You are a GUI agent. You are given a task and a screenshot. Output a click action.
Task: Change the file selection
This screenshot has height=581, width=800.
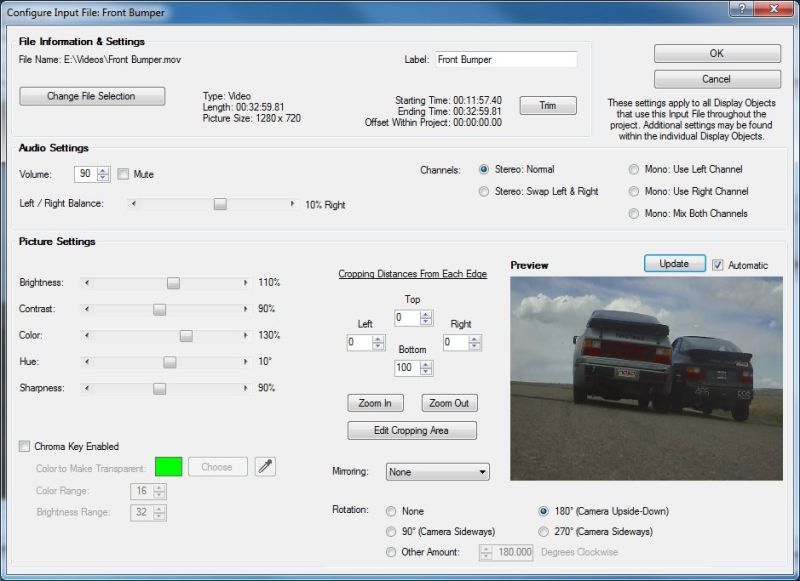(x=91, y=96)
